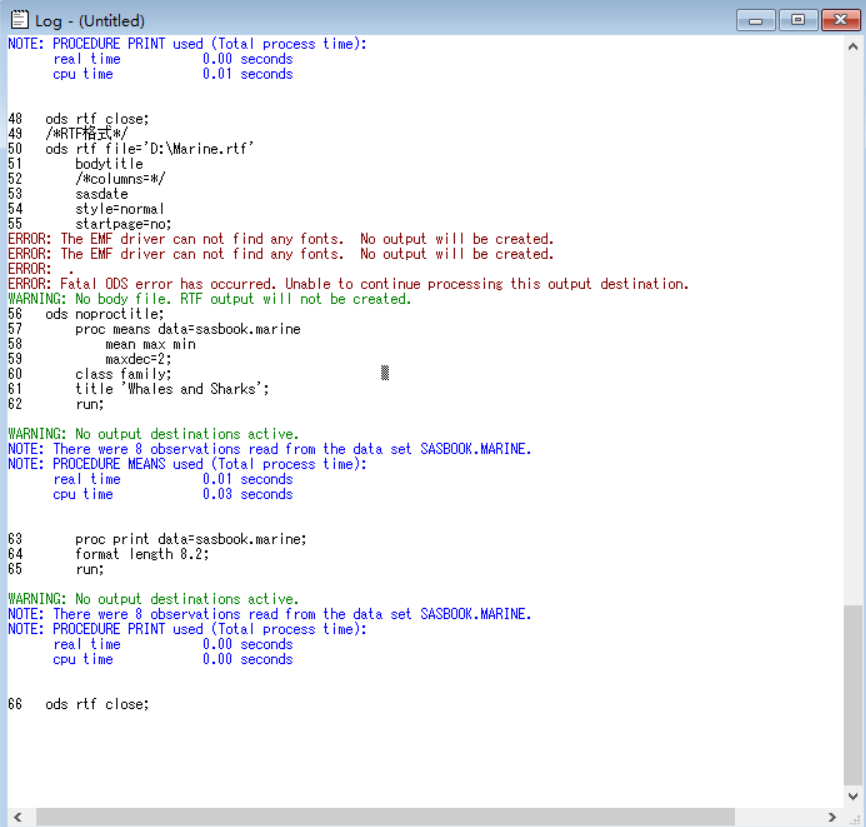This screenshot has width=866, height=827.
Task: Click the 'proc means data=sasbook.marine' line
Action: [187, 329]
